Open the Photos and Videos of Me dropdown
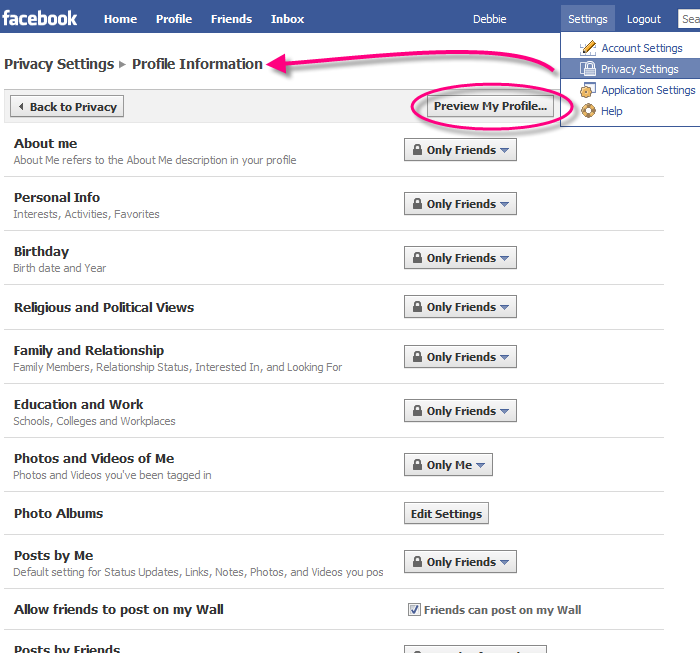This screenshot has height=653, width=700. point(448,465)
